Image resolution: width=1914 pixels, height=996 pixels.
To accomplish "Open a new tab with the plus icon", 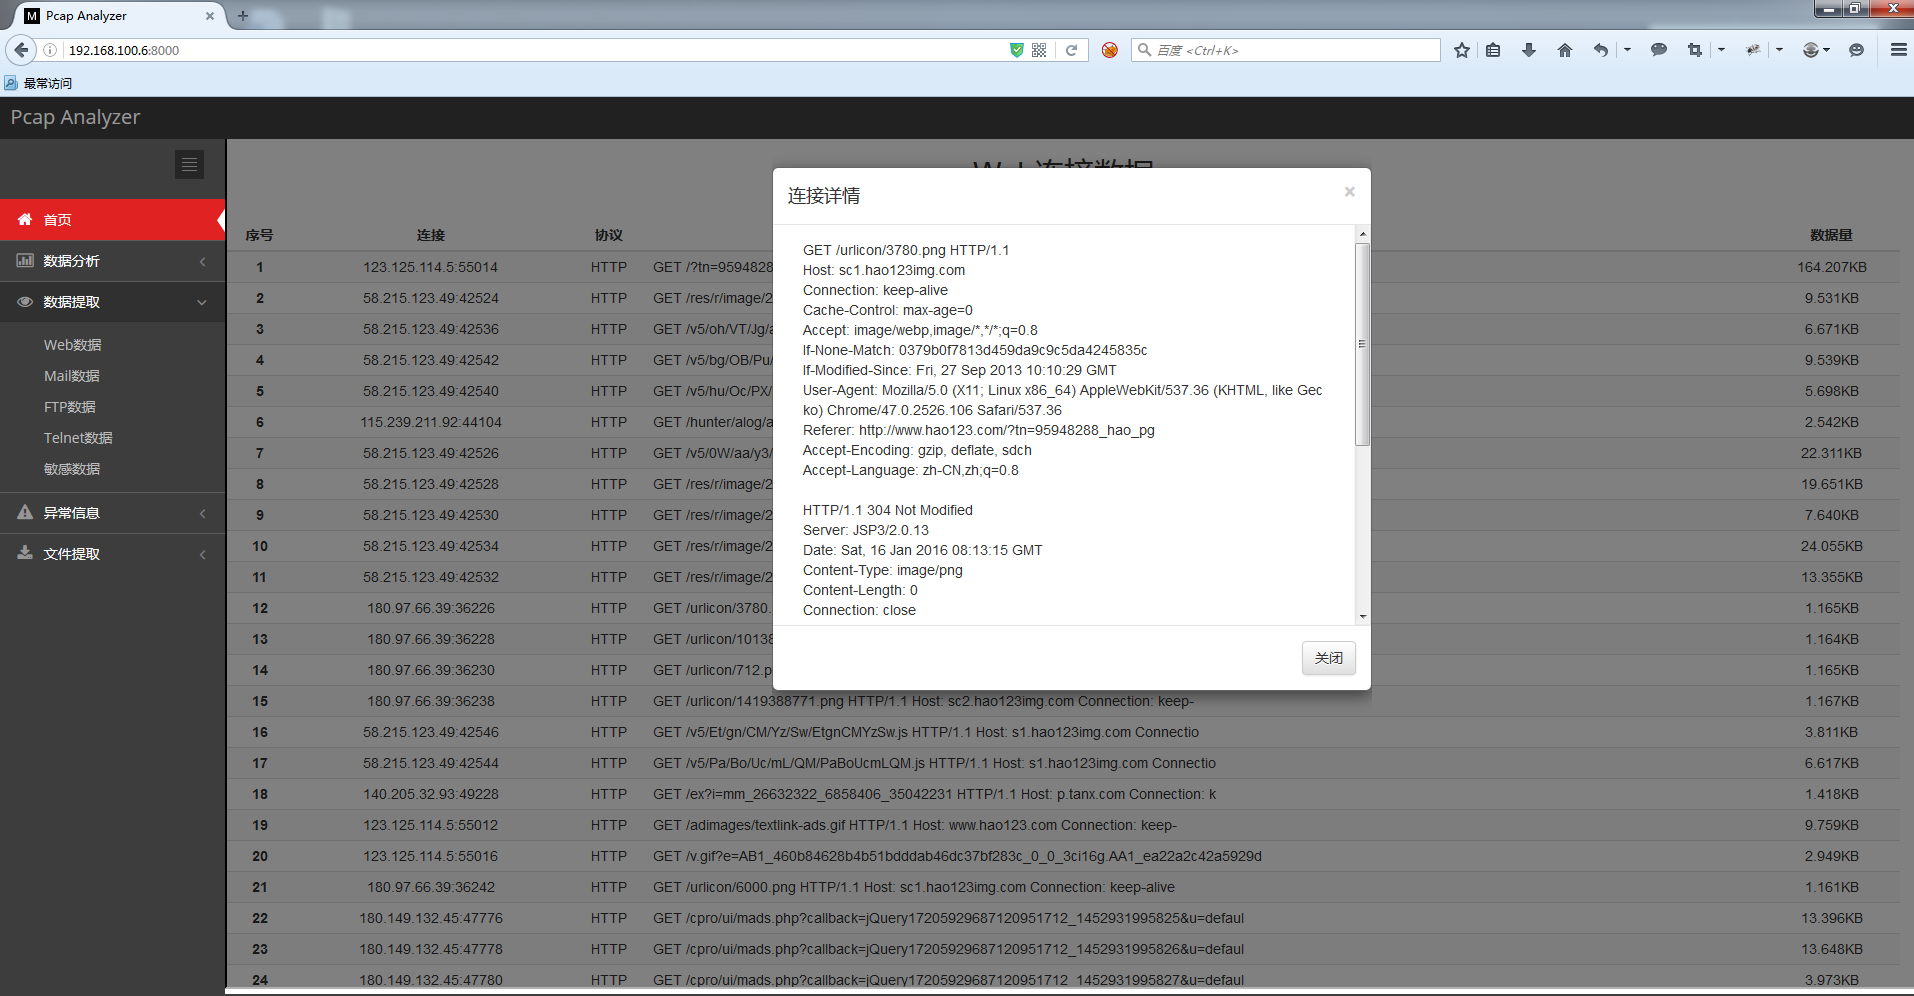I will [x=242, y=16].
